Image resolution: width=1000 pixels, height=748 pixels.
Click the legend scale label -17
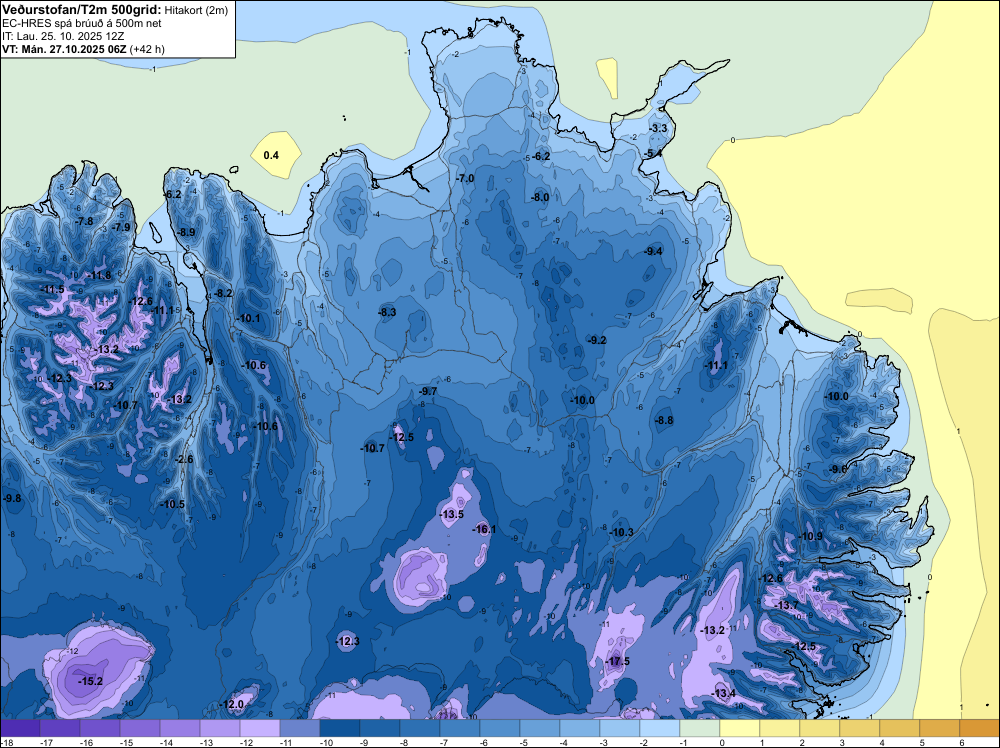47,742
